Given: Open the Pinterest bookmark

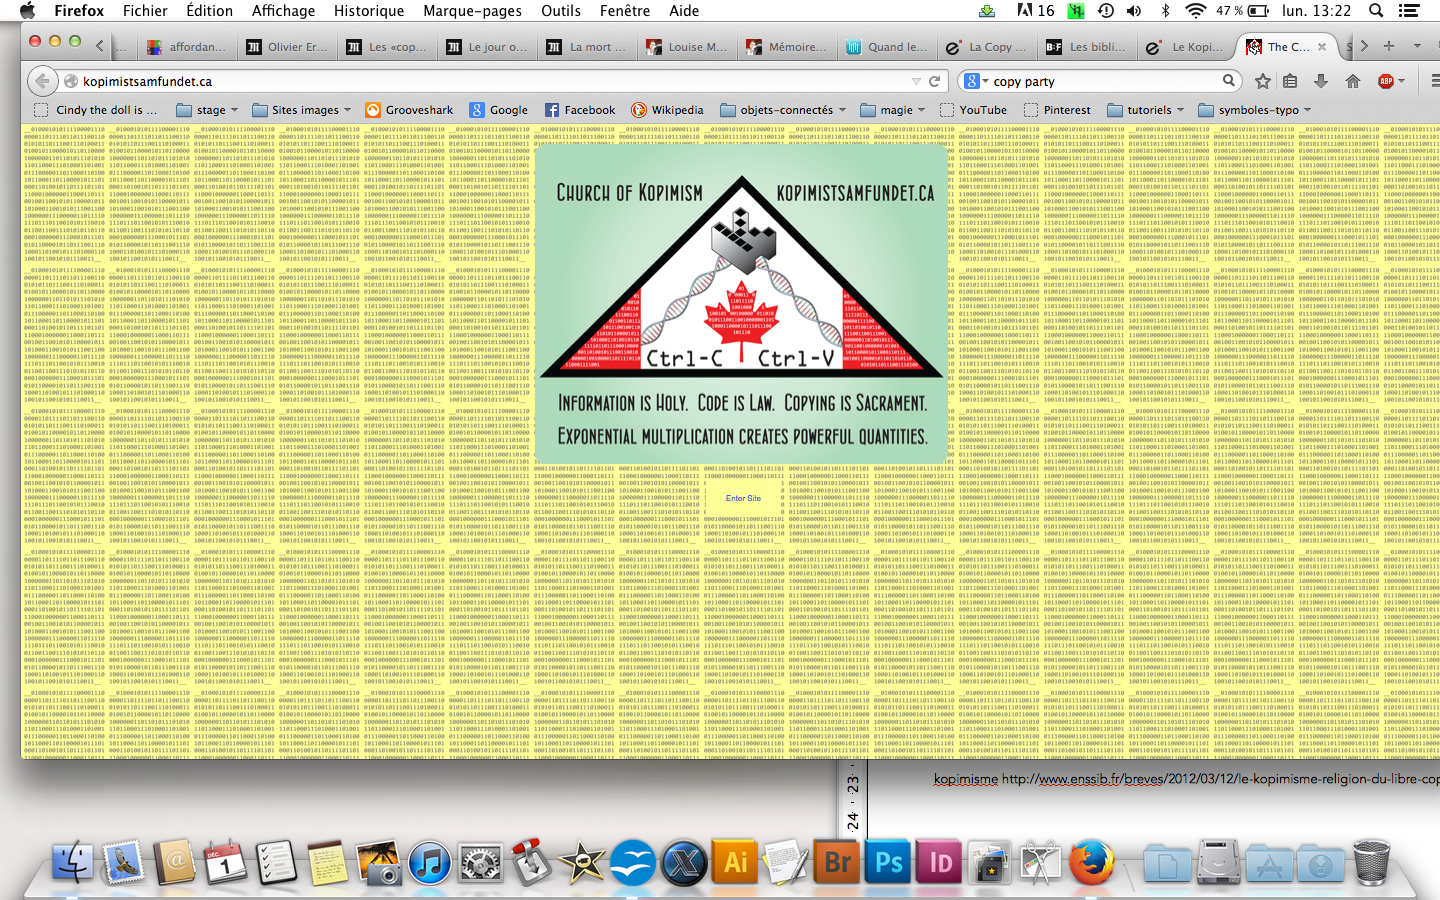Looking at the screenshot, I should tap(1057, 110).
